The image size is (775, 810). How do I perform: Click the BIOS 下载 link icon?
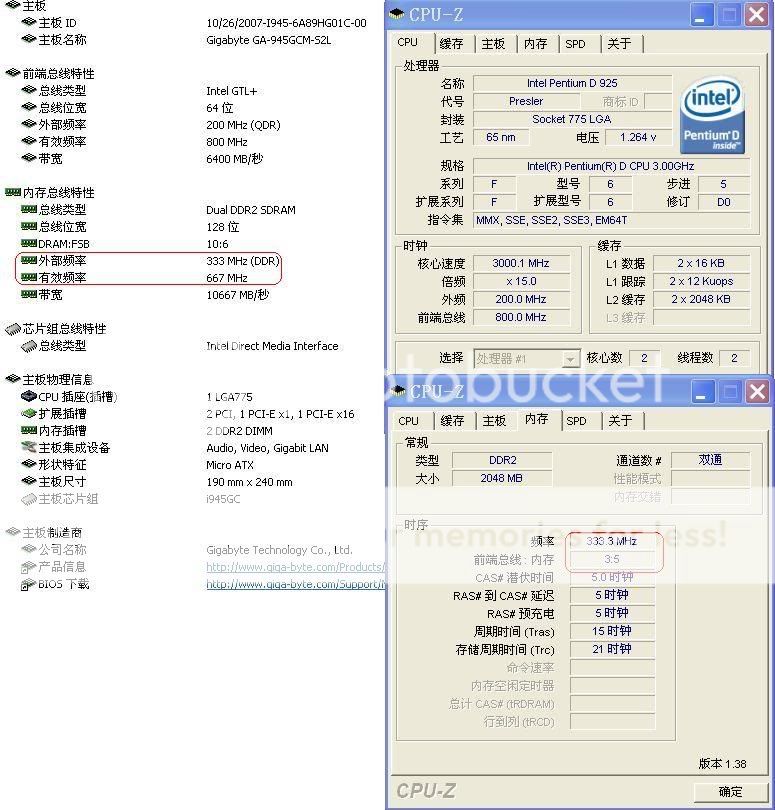pyautogui.click(x=28, y=584)
